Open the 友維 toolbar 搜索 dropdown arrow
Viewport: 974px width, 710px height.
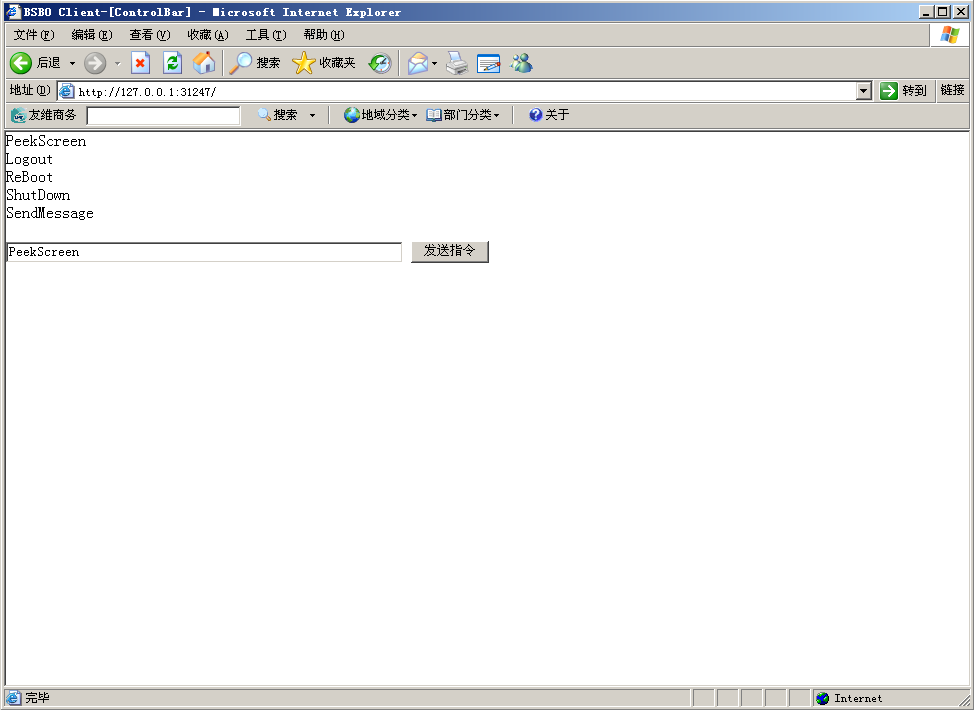pos(312,115)
